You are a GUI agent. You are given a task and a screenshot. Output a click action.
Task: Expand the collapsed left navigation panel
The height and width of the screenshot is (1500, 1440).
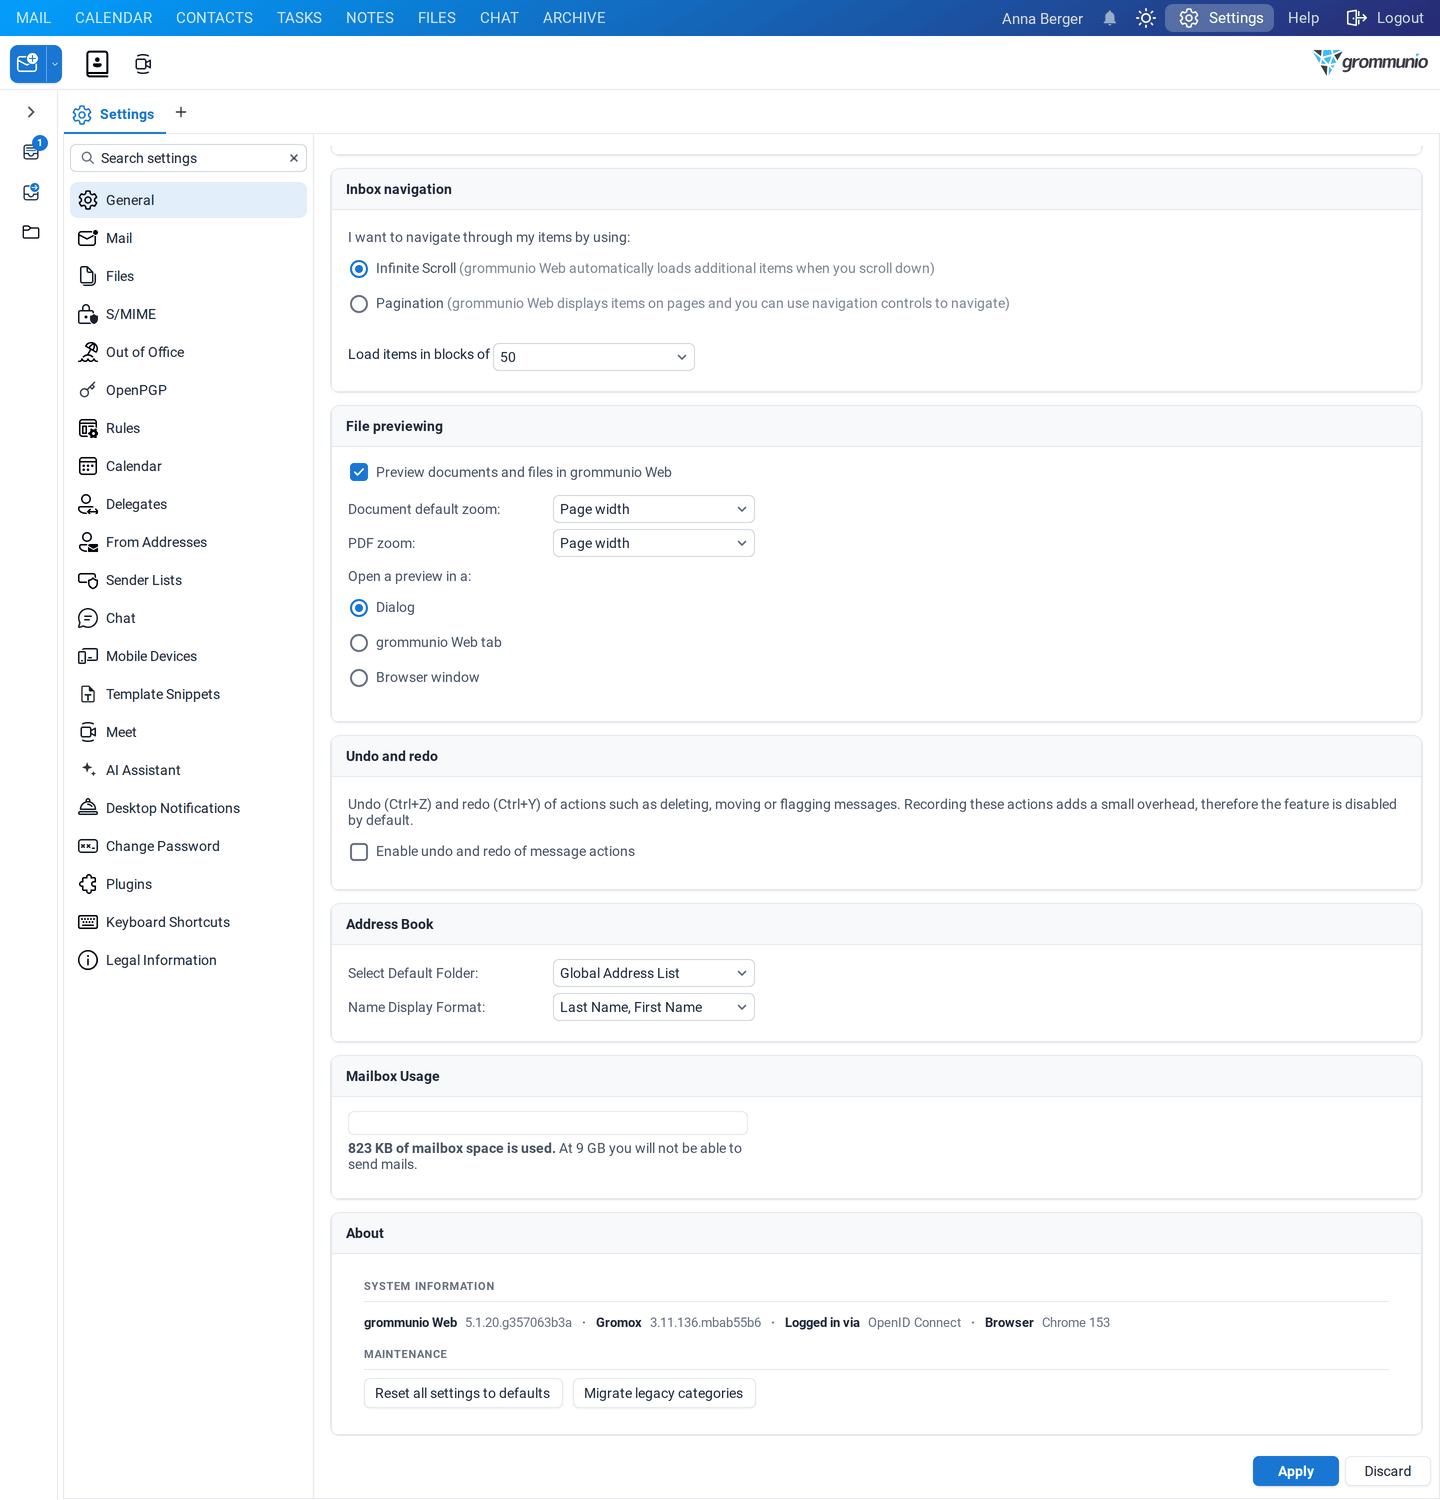tap(31, 112)
